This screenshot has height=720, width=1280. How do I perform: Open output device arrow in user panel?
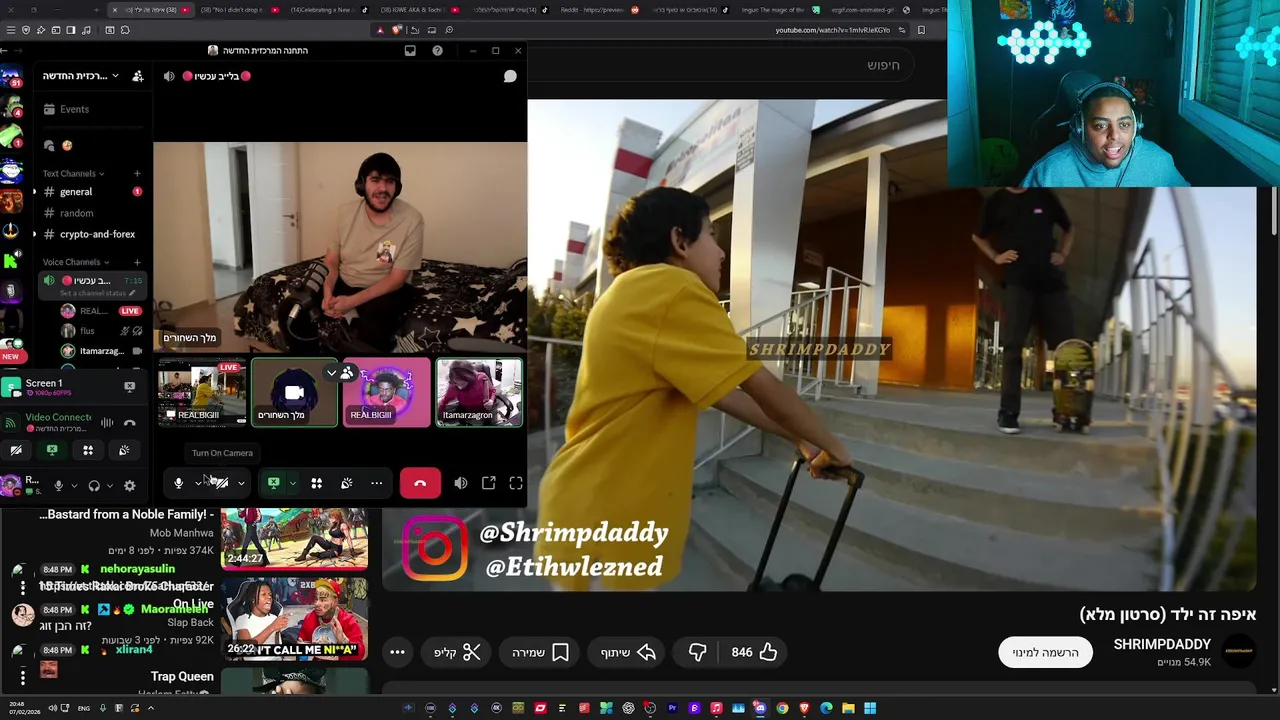(109, 486)
